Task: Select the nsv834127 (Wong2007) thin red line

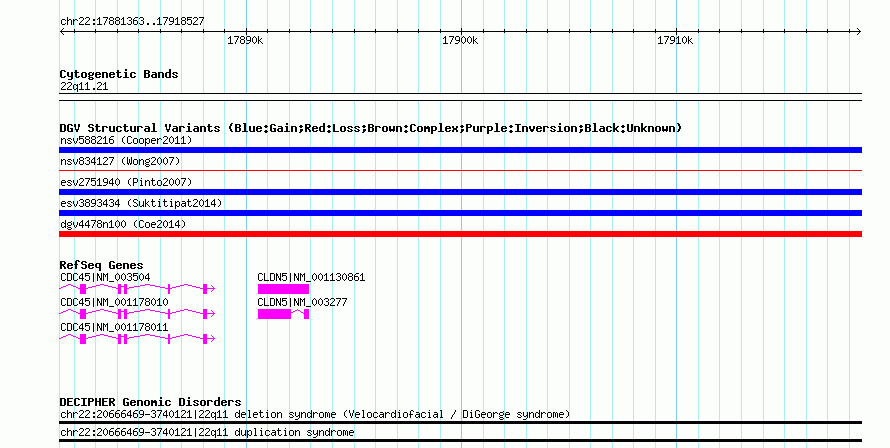Action: [460, 170]
